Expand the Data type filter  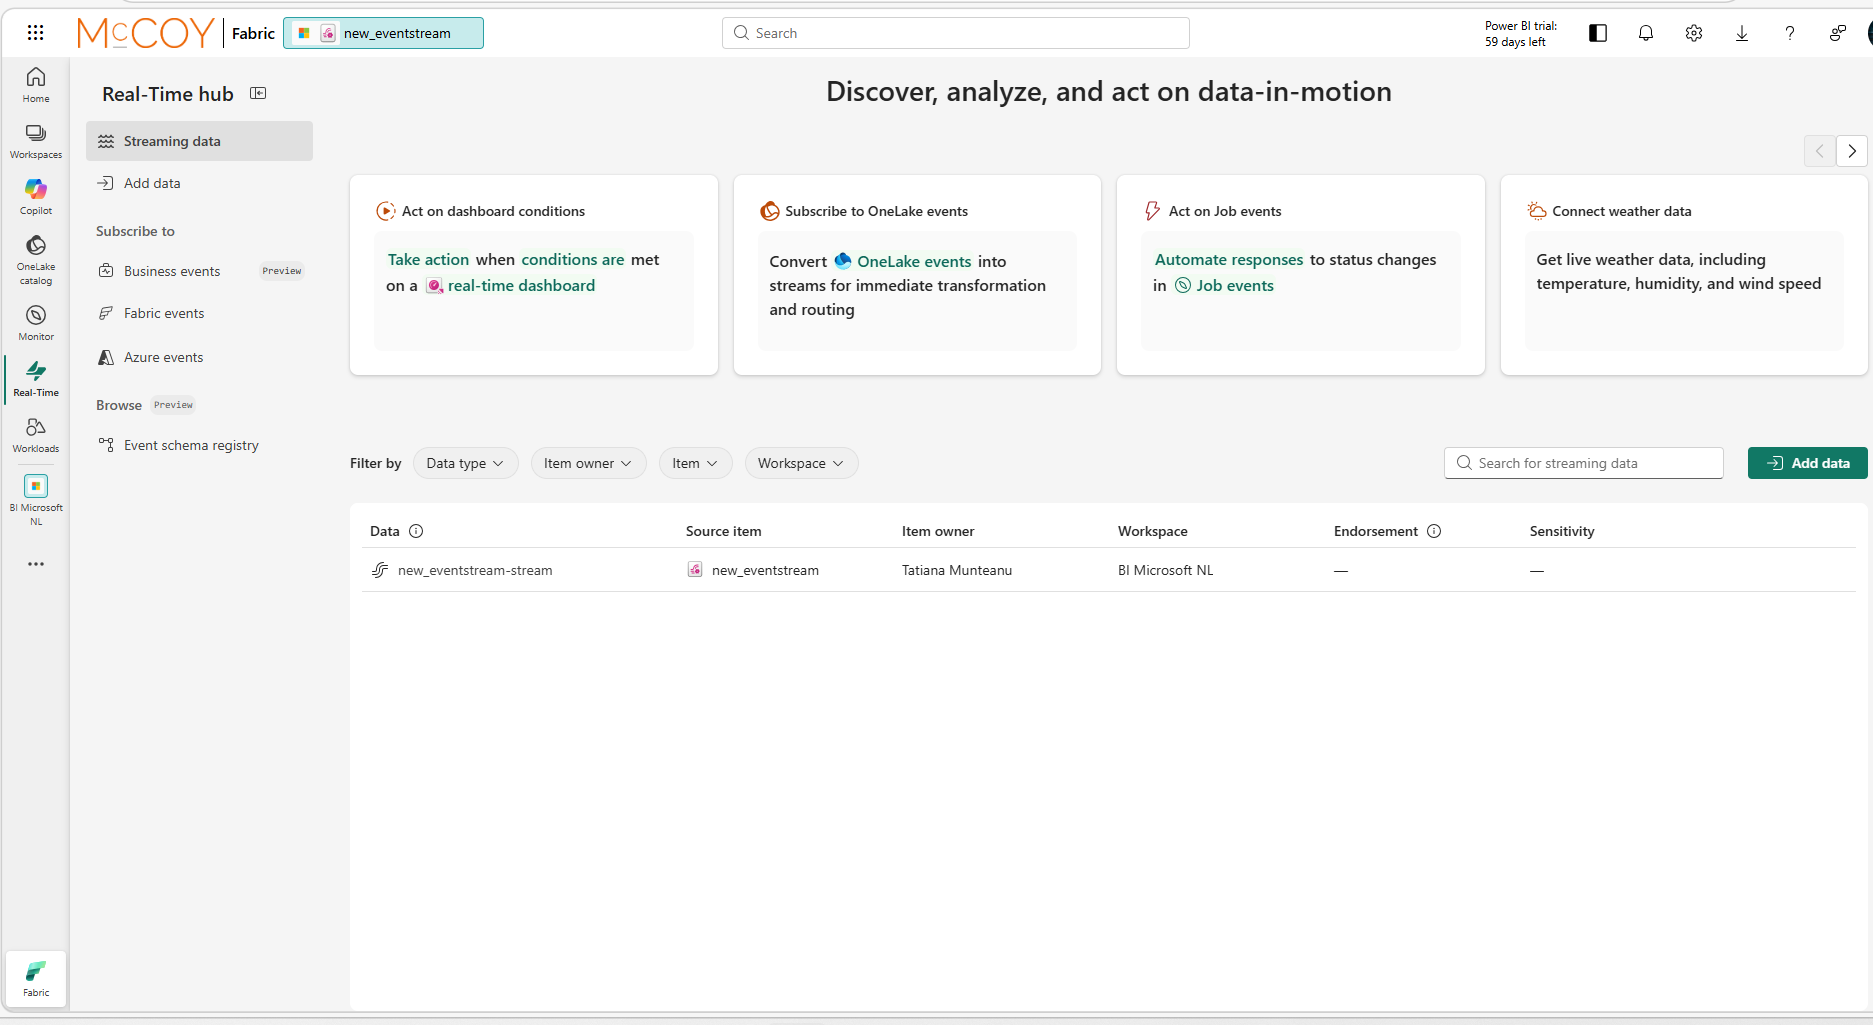(465, 463)
